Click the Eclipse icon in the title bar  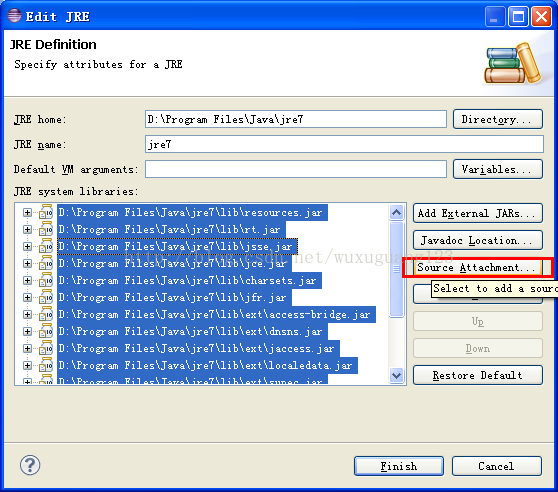coord(15,16)
